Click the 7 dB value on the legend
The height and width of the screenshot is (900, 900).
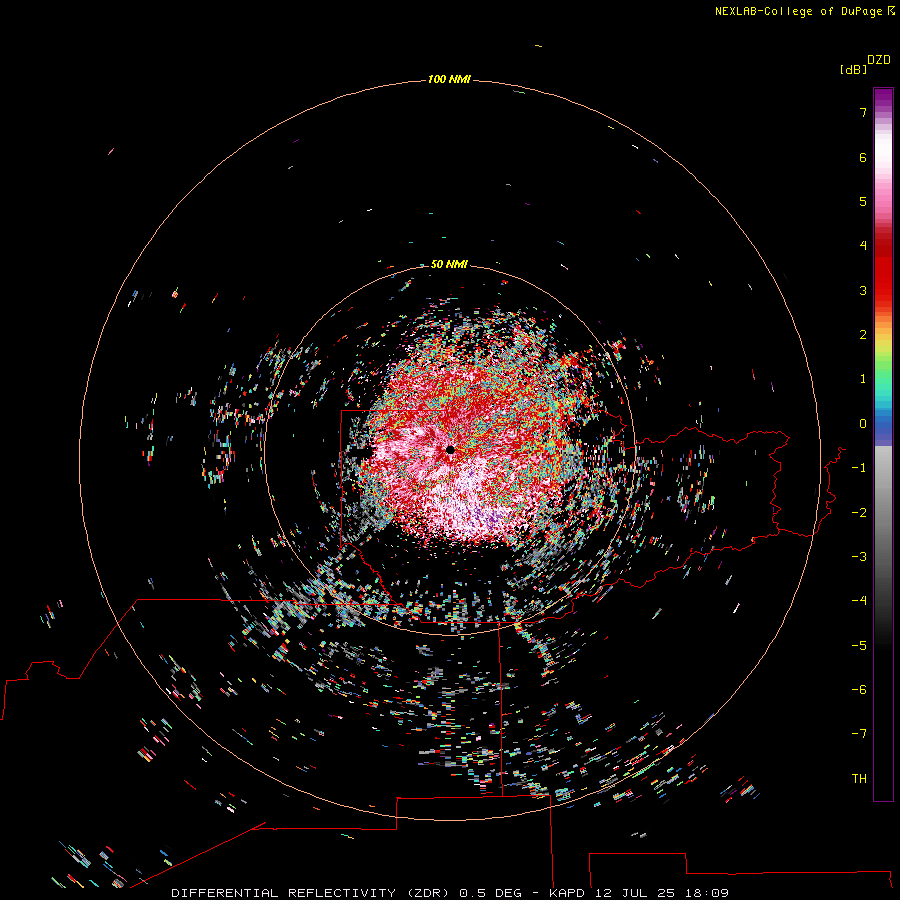pyautogui.click(x=863, y=112)
